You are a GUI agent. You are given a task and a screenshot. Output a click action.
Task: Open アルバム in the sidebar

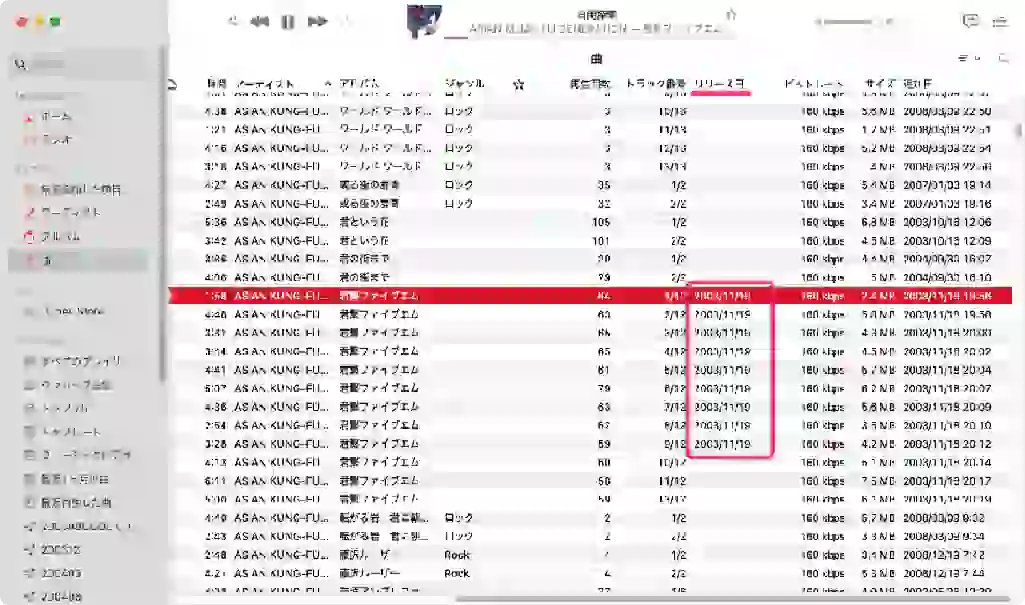pos(60,237)
